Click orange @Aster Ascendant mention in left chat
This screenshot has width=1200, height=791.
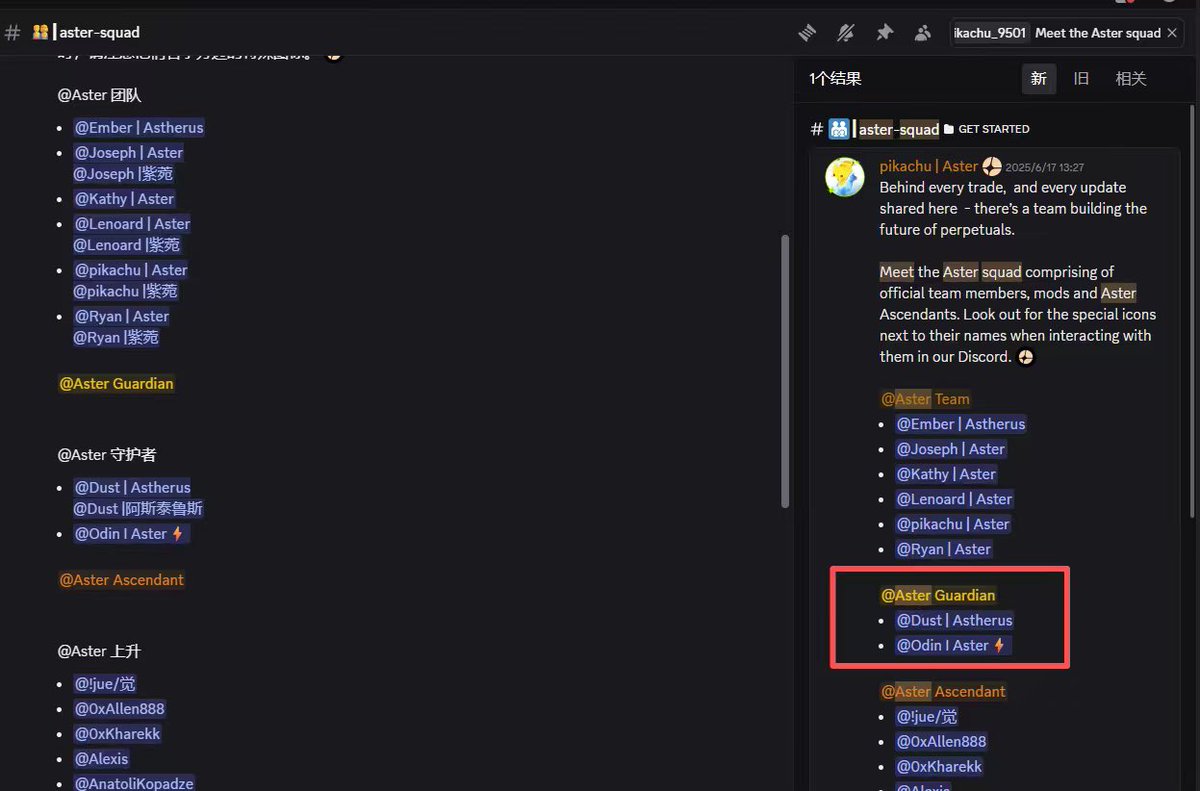[x=121, y=579]
